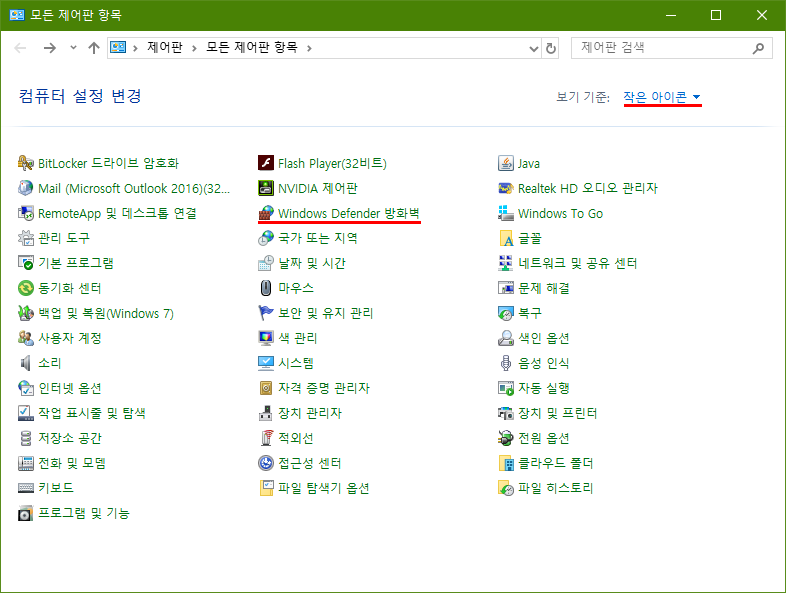This screenshot has height=593, width=786.
Task: Open 색인 옵션 item
Action: click(534, 338)
